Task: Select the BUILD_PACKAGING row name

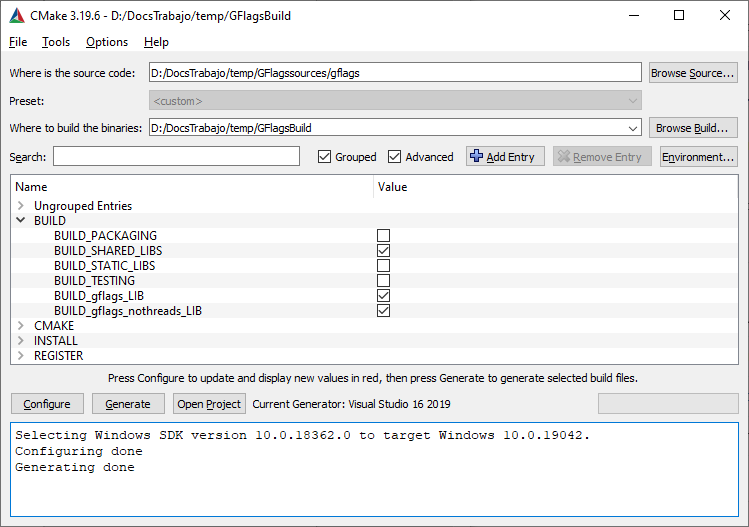Action: (105, 236)
